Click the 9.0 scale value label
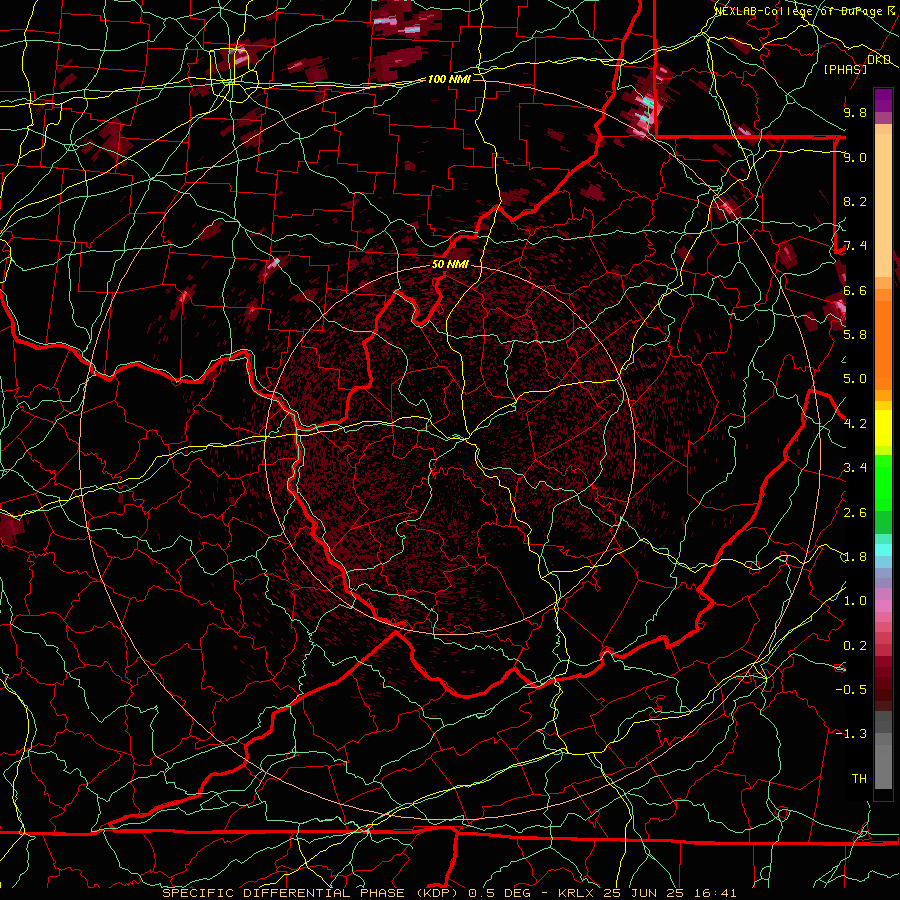The image size is (900, 900). (855, 157)
